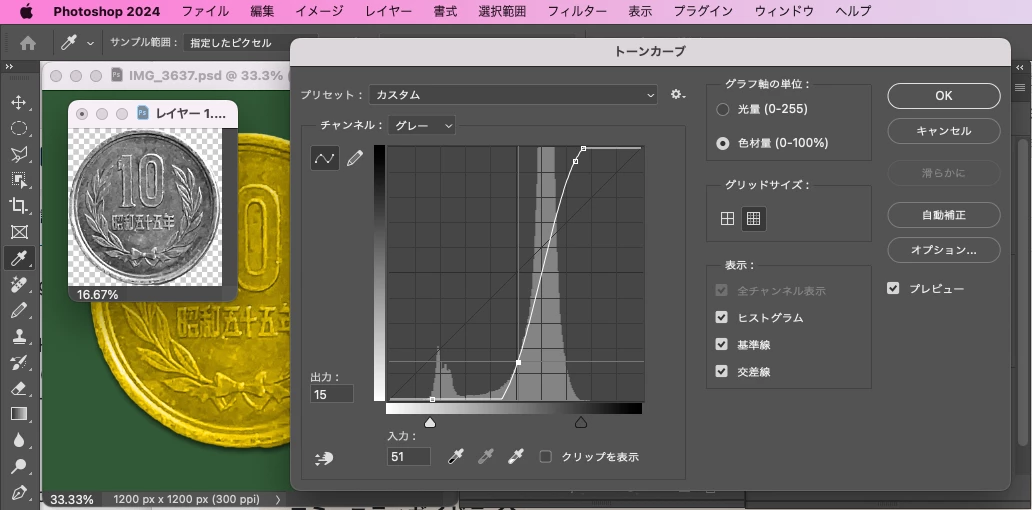1032x510 pixels.
Task: Click the white input slider triangle below the graph
Action: (x=430, y=422)
